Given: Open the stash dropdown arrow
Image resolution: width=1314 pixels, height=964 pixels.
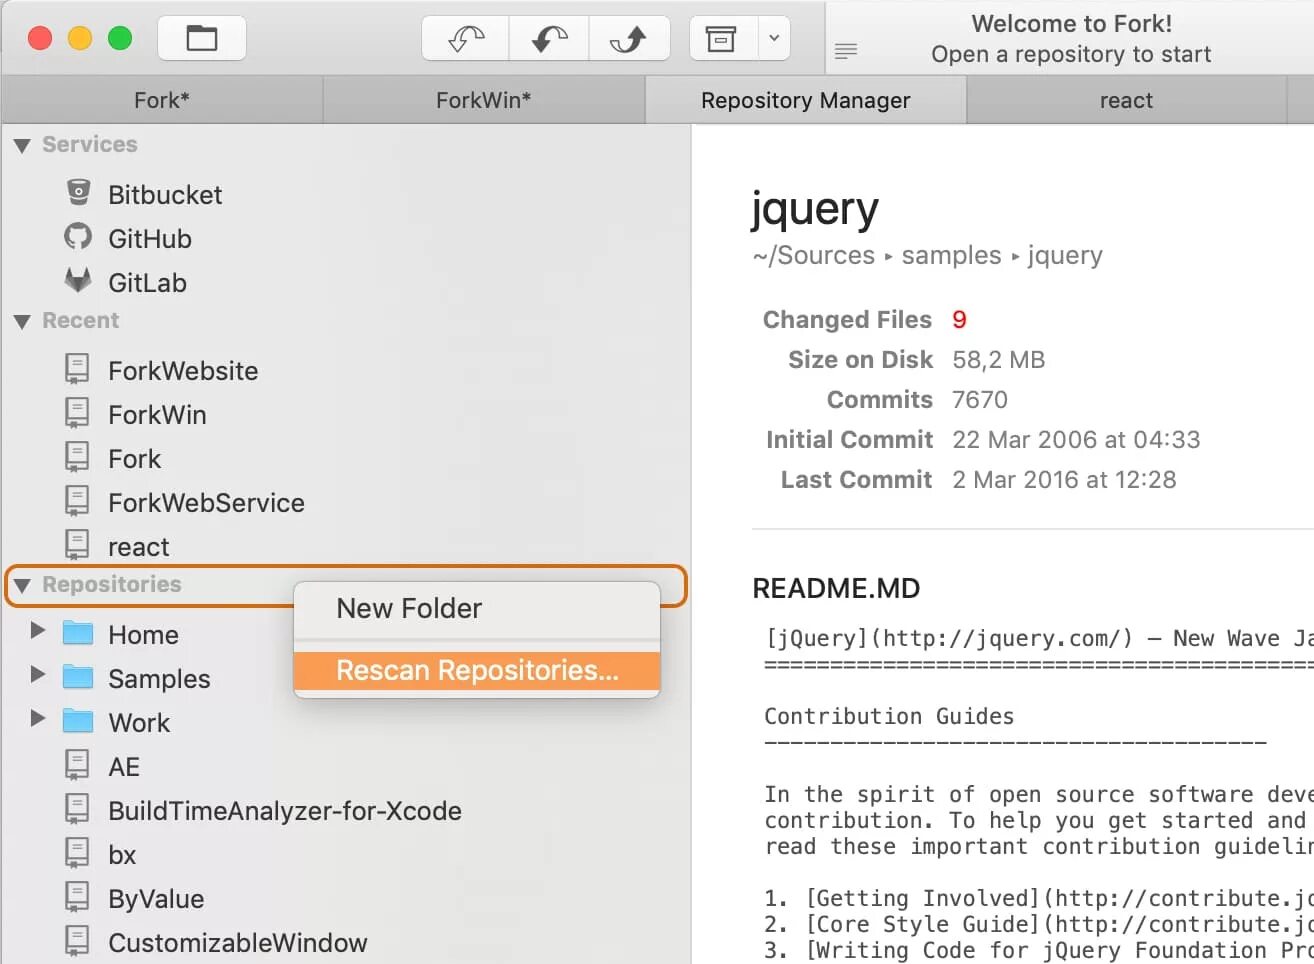Looking at the screenshot, I should click(774, 39).
